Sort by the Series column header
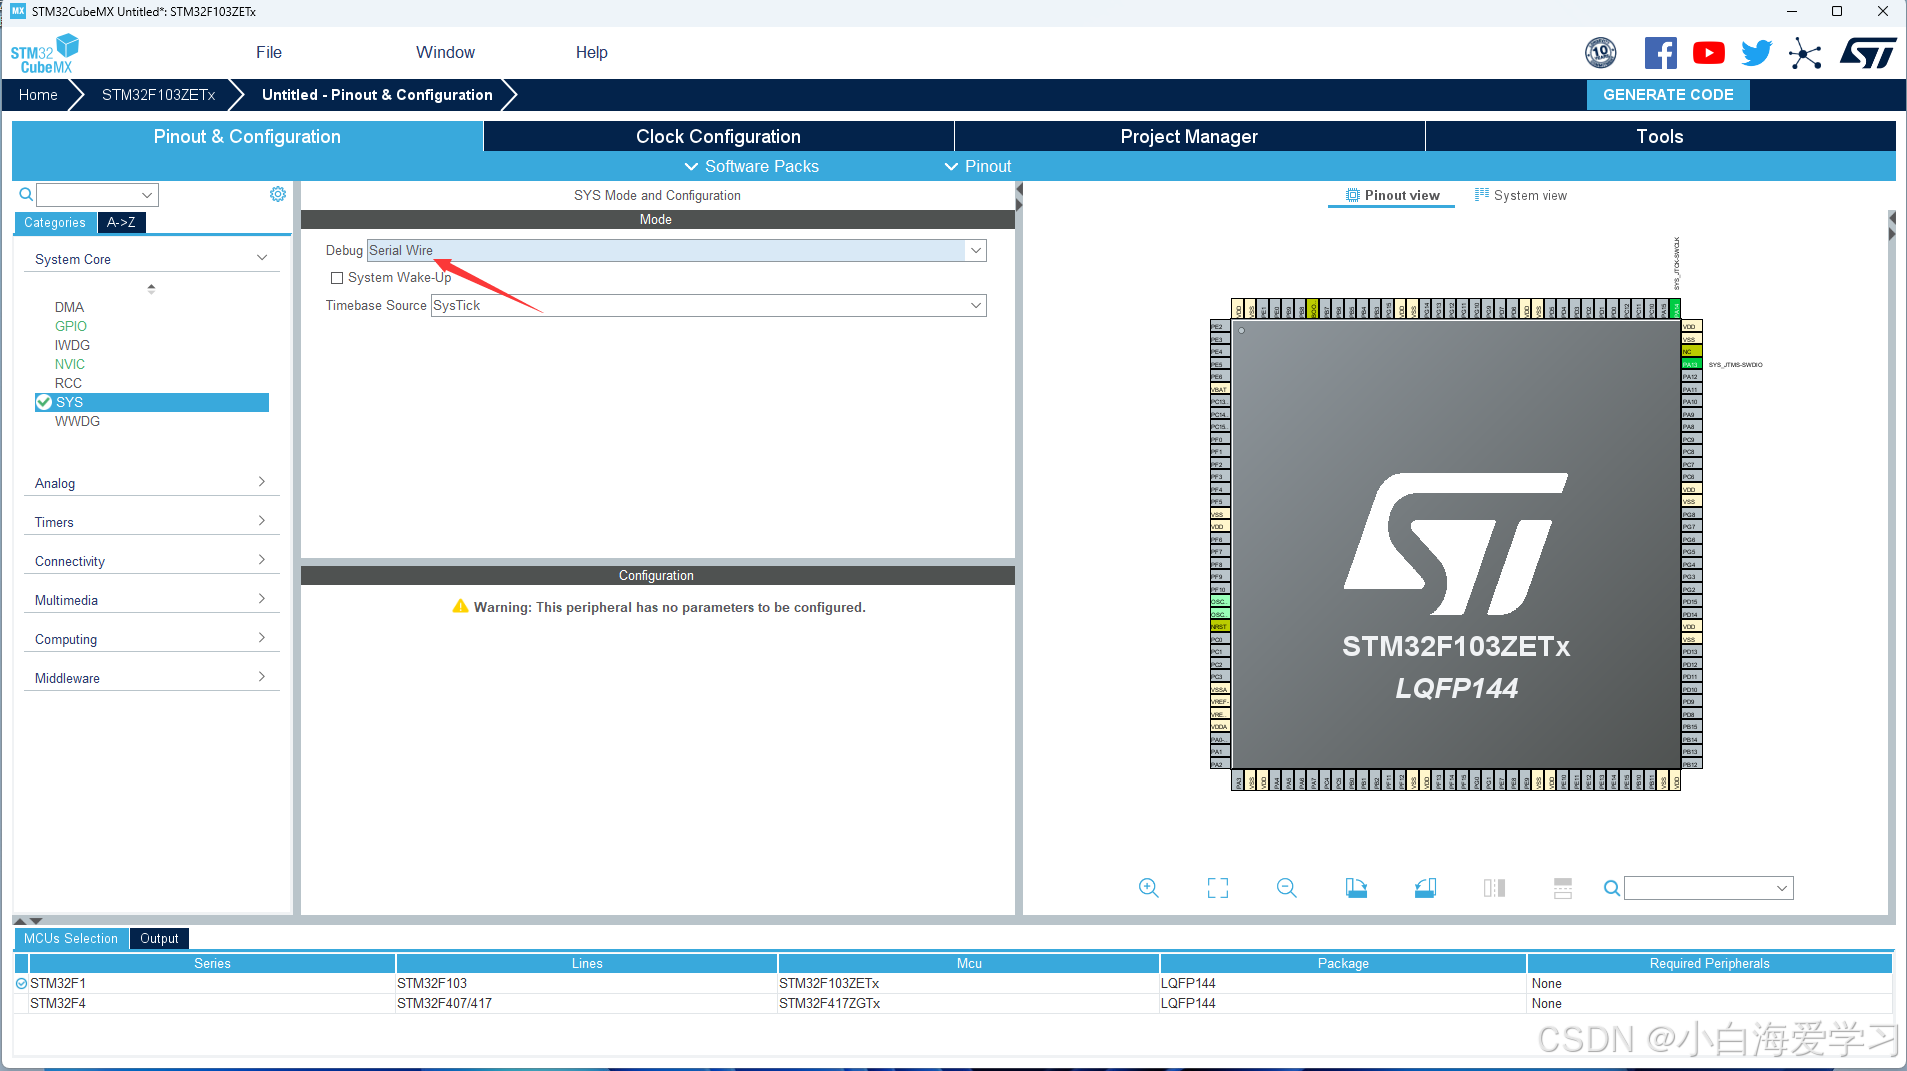This screenshot has height=1071, width=1907. tap(212, 963)
